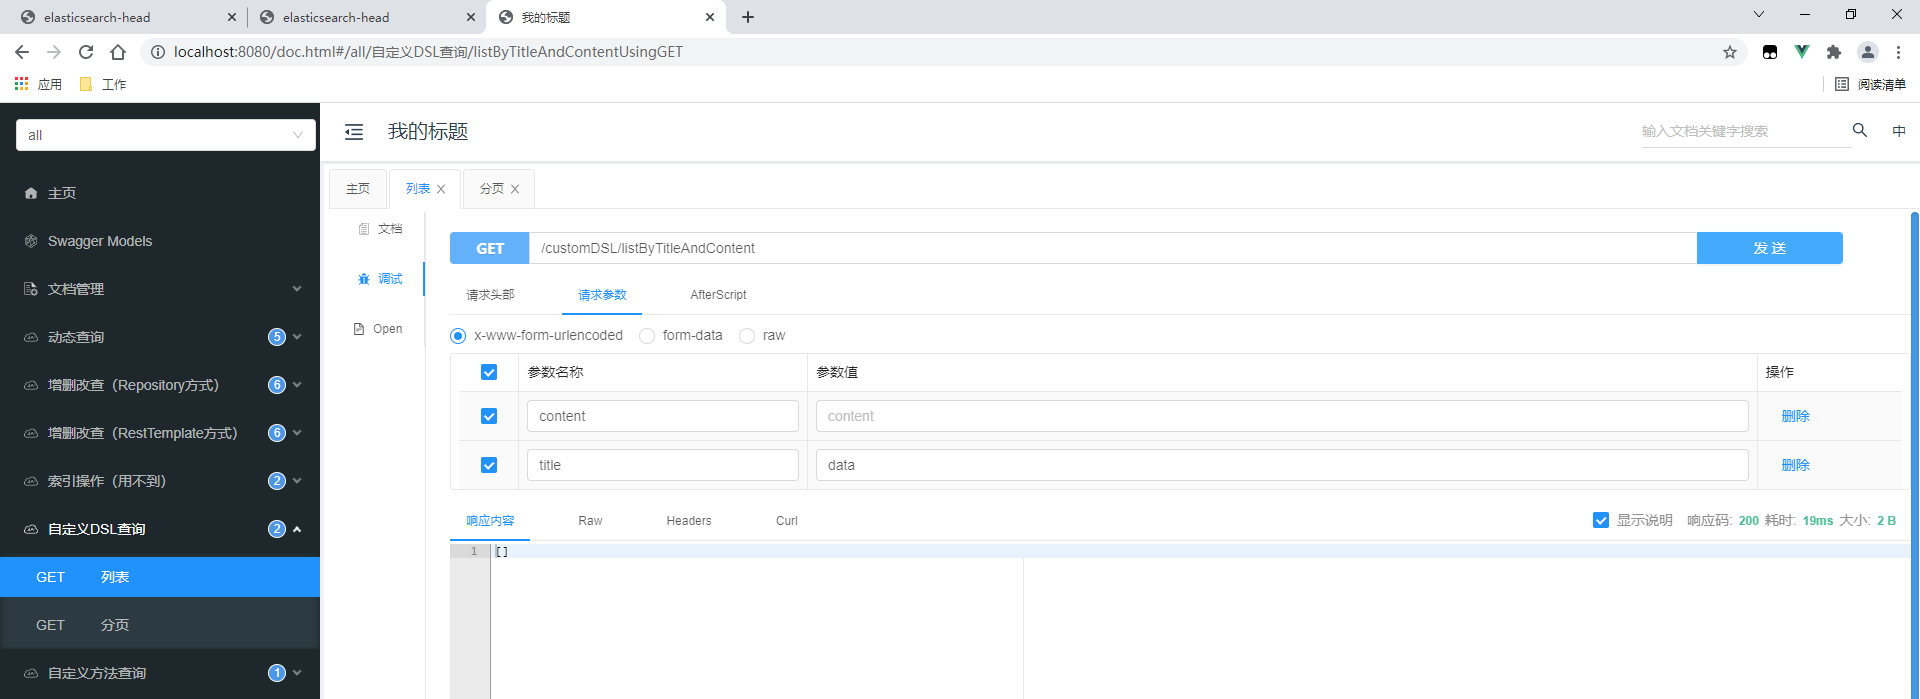
Task: Open the 请求头部 tab
Action: pos(490,295)
